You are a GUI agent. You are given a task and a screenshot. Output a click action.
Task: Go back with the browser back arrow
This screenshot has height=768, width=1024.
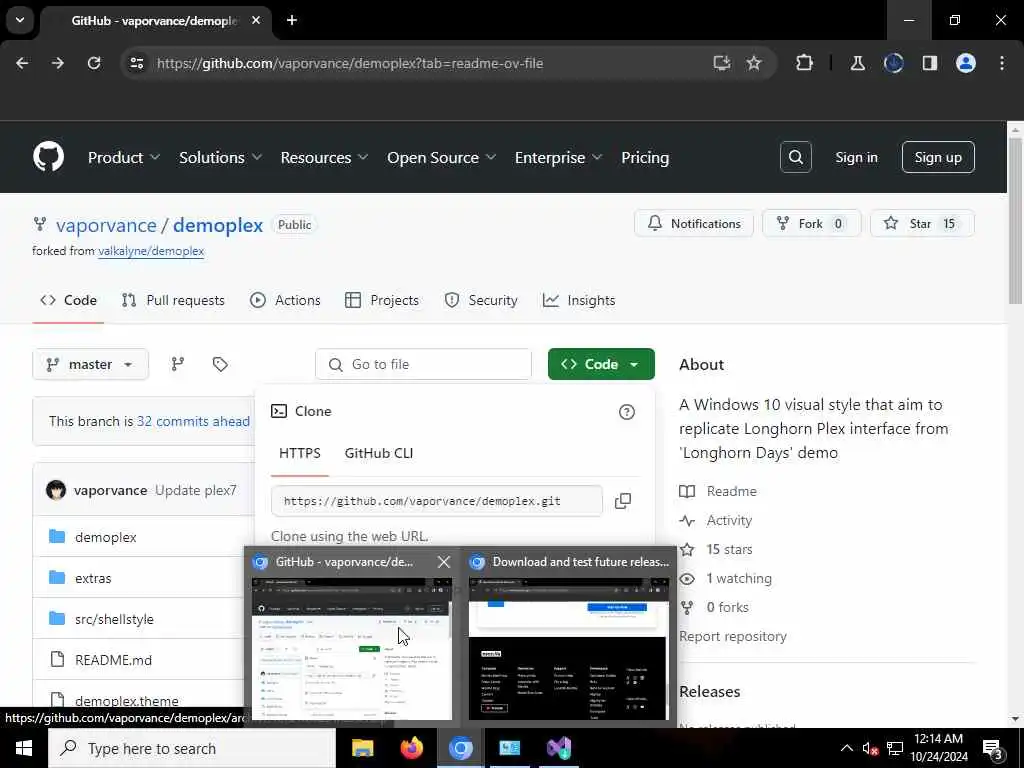[x=22, y=63]
